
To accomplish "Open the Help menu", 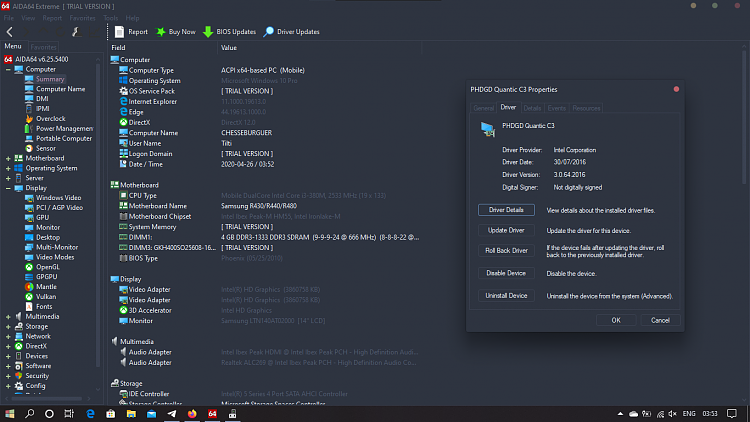I will tap(132, 18).
